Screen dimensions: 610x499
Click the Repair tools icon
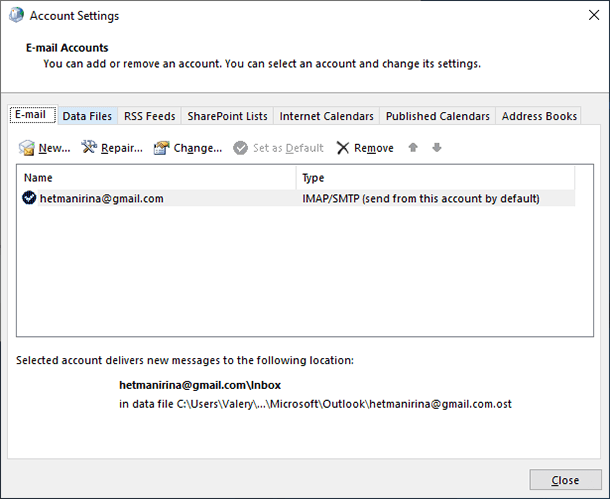(x=89, y=147)
